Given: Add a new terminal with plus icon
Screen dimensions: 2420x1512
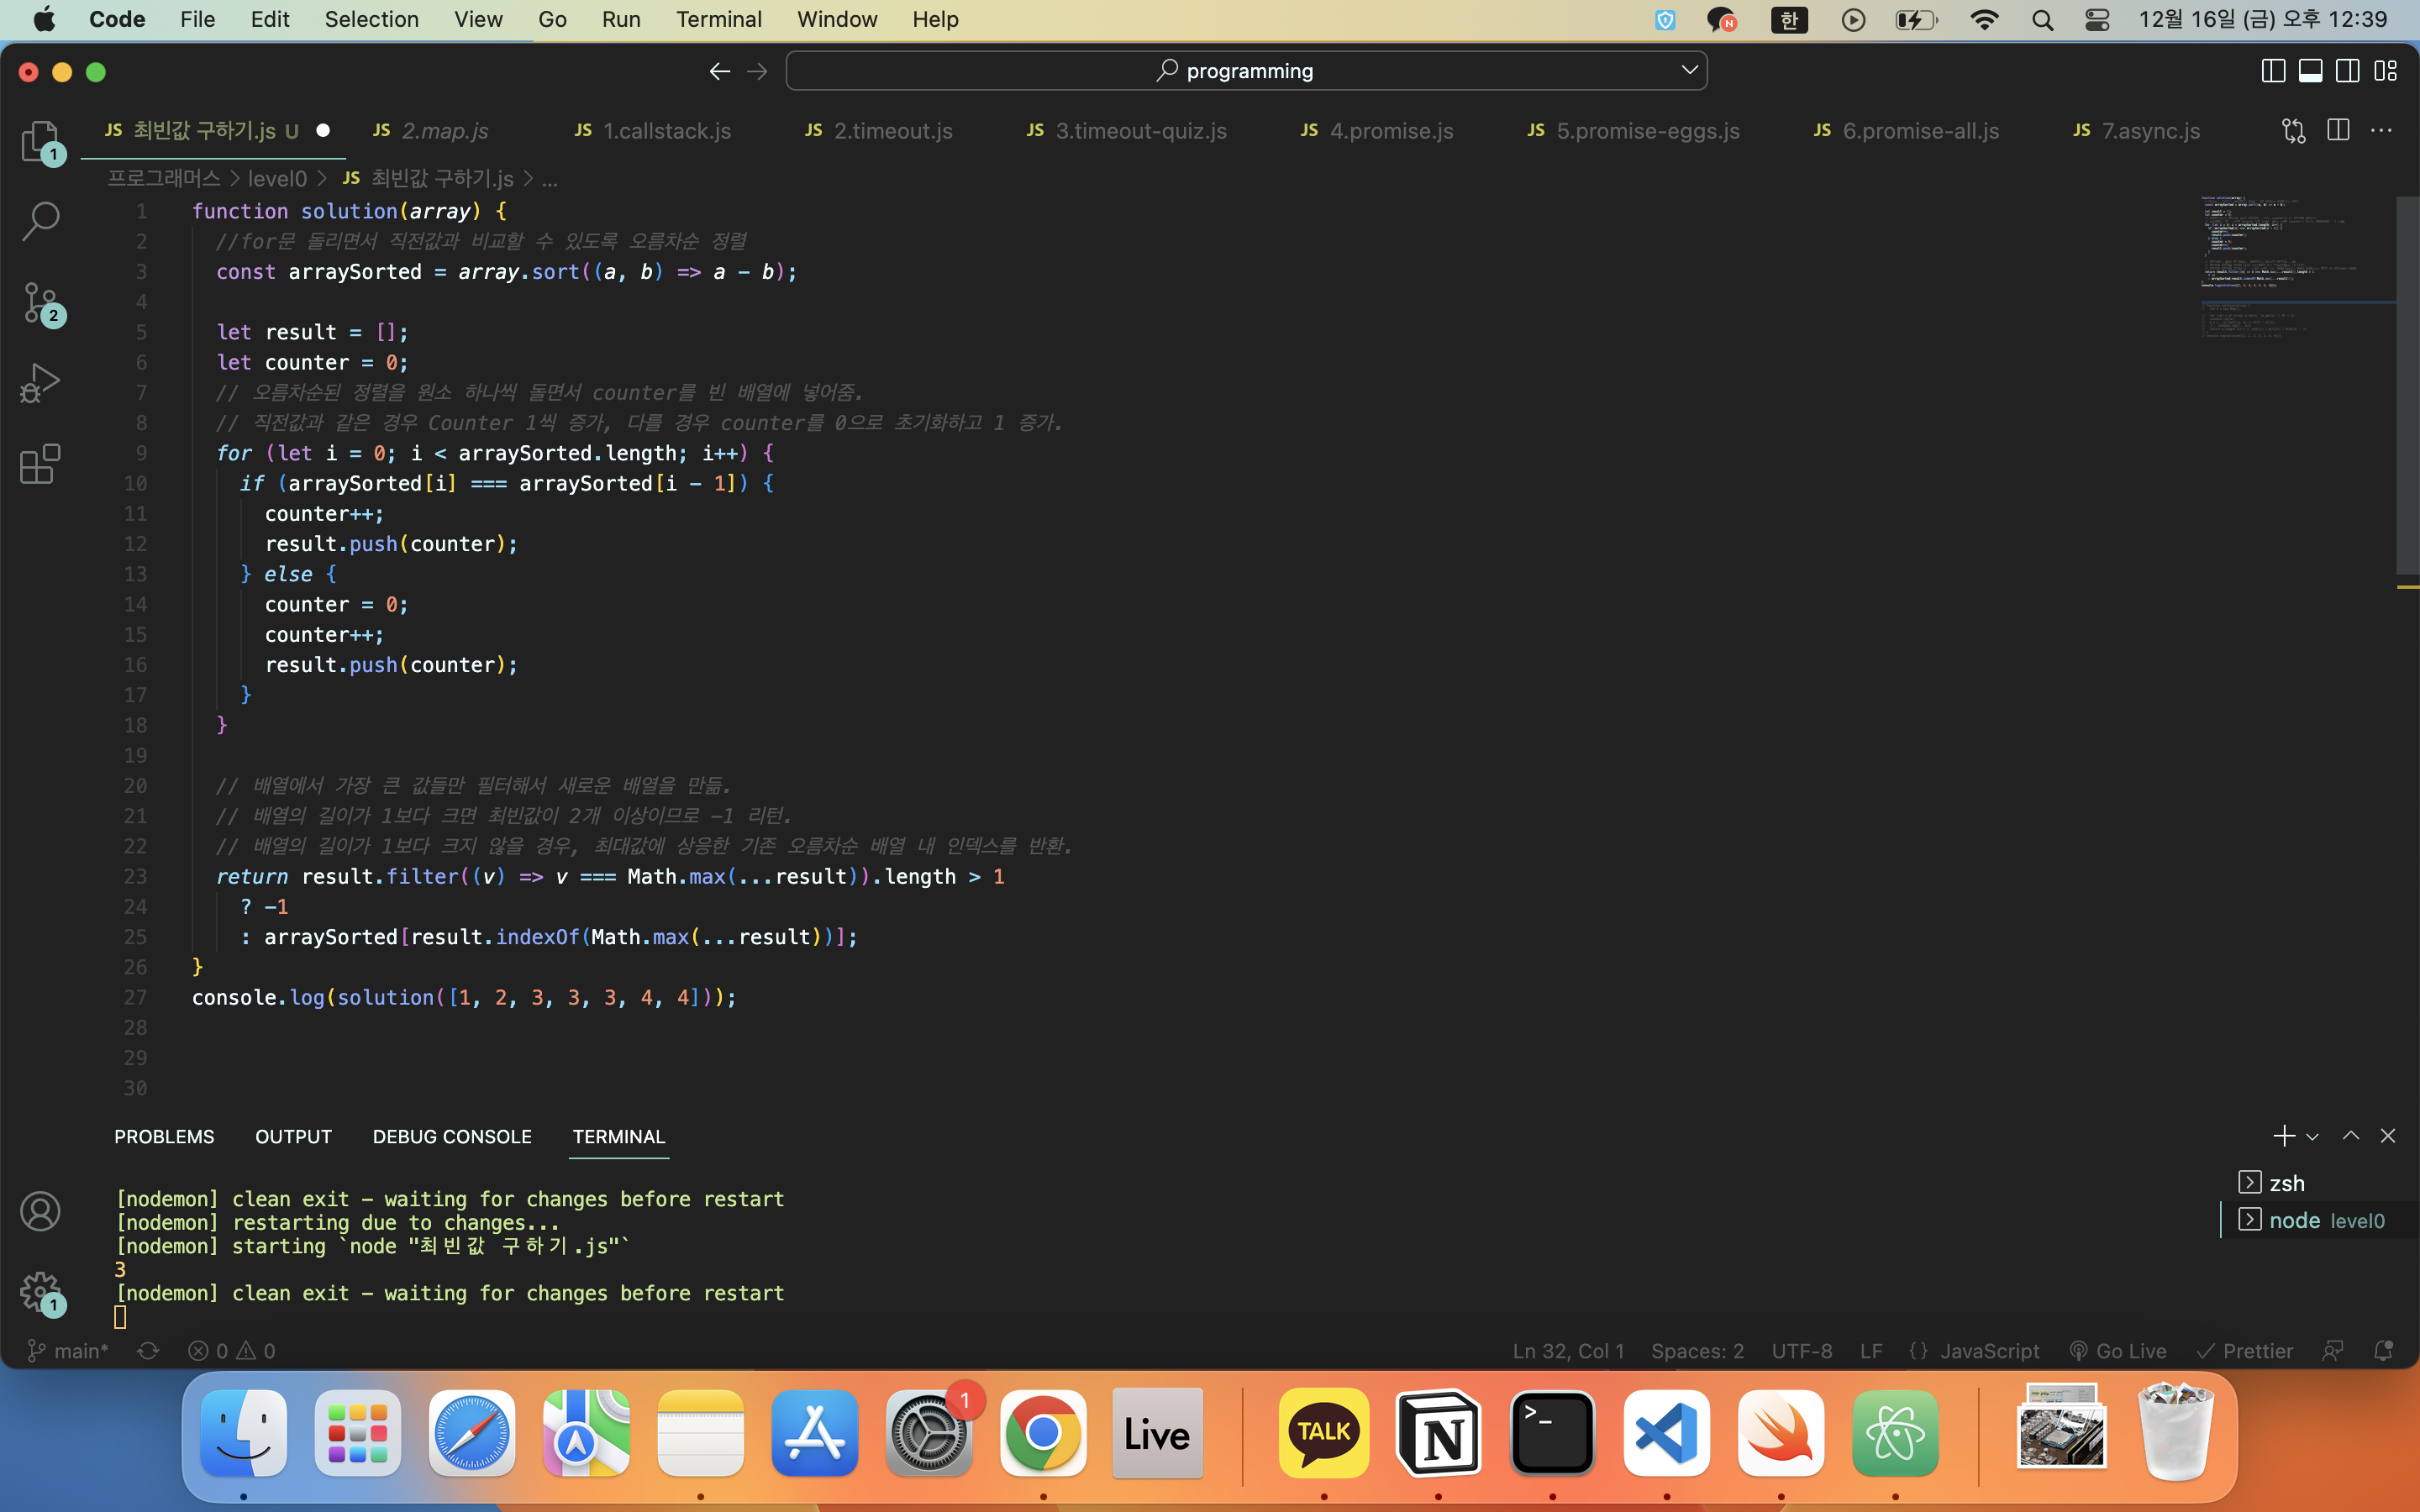Looking at the screenshot, I should pos(2284,1136).
